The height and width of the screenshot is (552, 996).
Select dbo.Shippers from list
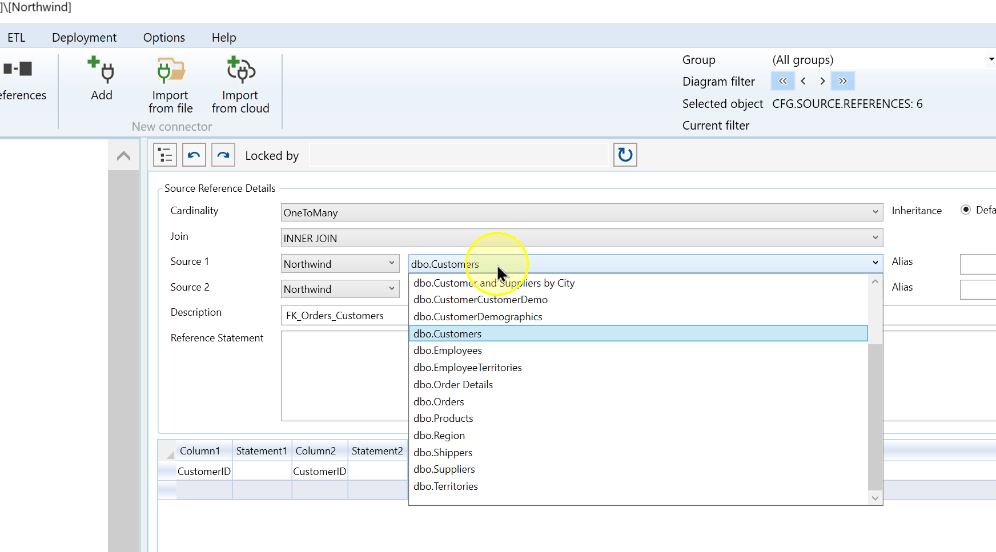pos(638,452)
